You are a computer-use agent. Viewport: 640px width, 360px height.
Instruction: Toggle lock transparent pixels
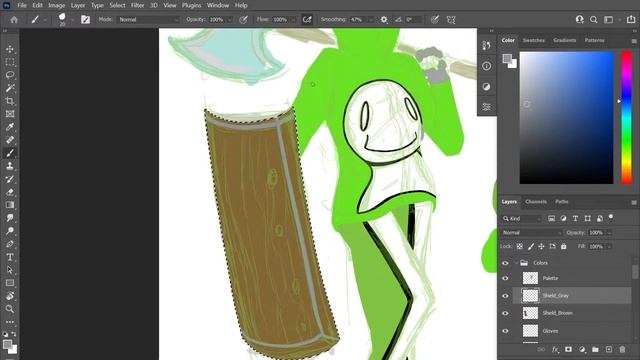click(520, 247)
